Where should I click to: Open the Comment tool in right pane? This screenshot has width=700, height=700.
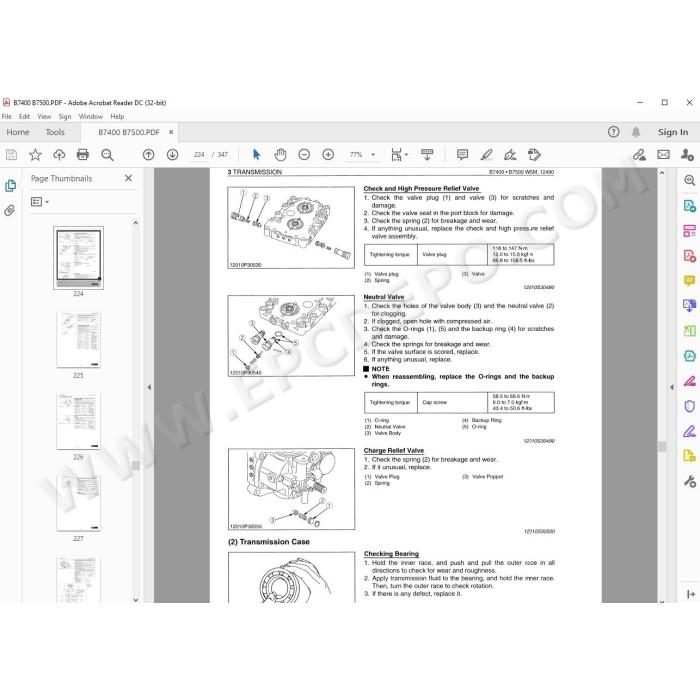tap(689, 280)
